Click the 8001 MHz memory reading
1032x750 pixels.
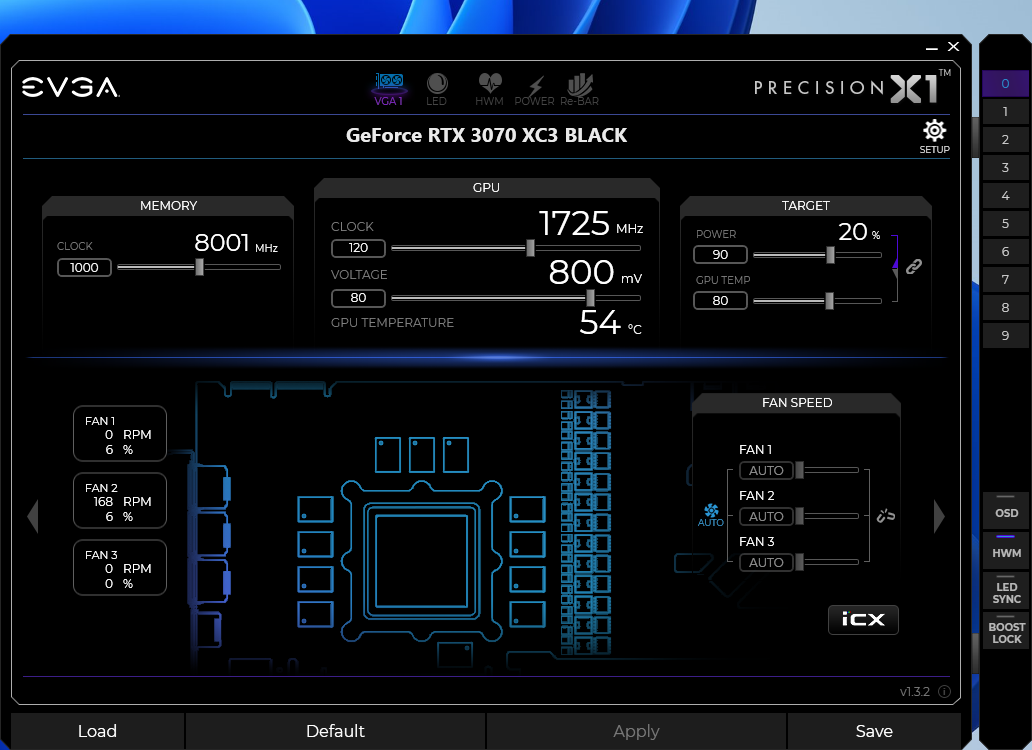click(236, 243)
